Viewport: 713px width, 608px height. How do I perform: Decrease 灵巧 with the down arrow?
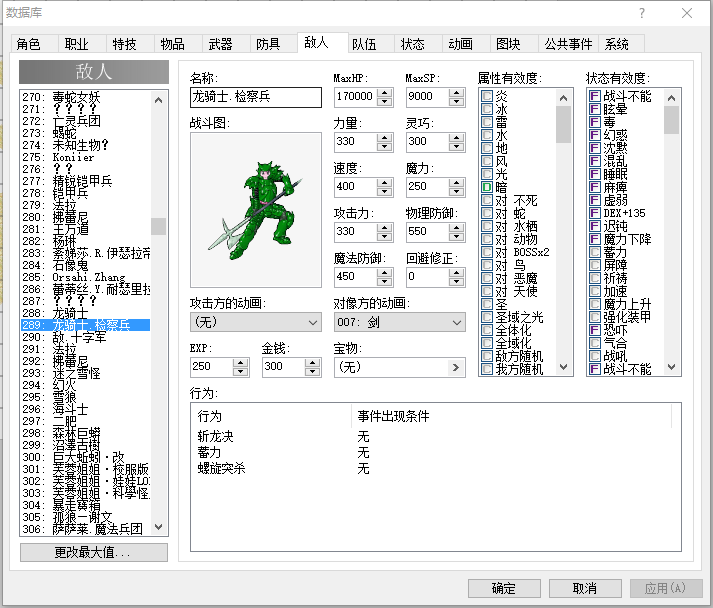tap(457, 146)
